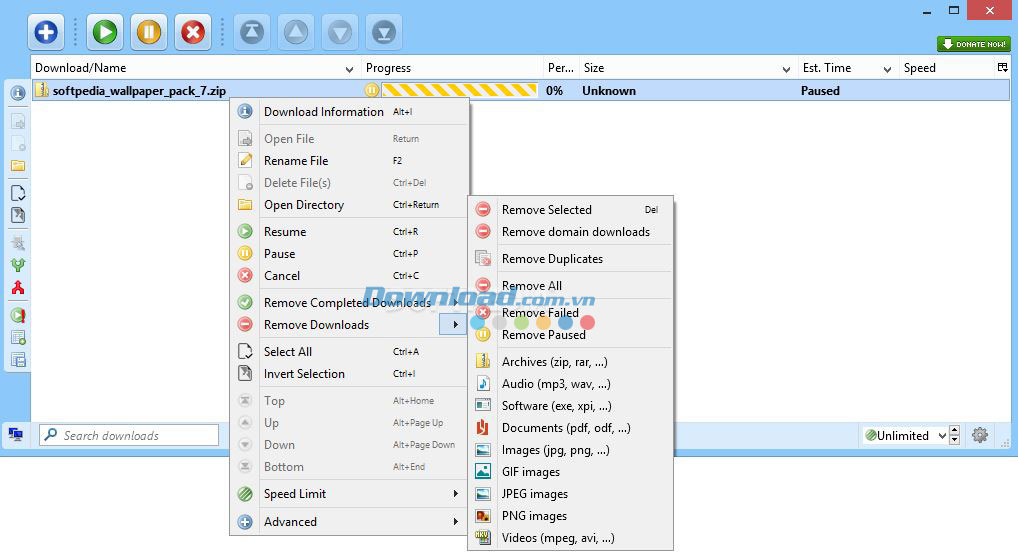1018x552 pixels.
Task: Expand the Est. Time column dropdown arrow
Action: point(888,69)
